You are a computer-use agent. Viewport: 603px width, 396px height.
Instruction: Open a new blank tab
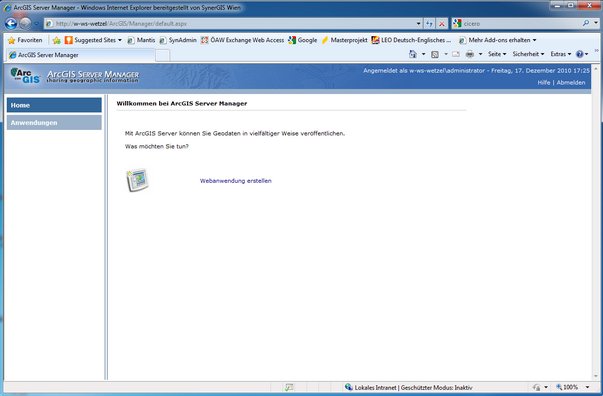(163, 55)
